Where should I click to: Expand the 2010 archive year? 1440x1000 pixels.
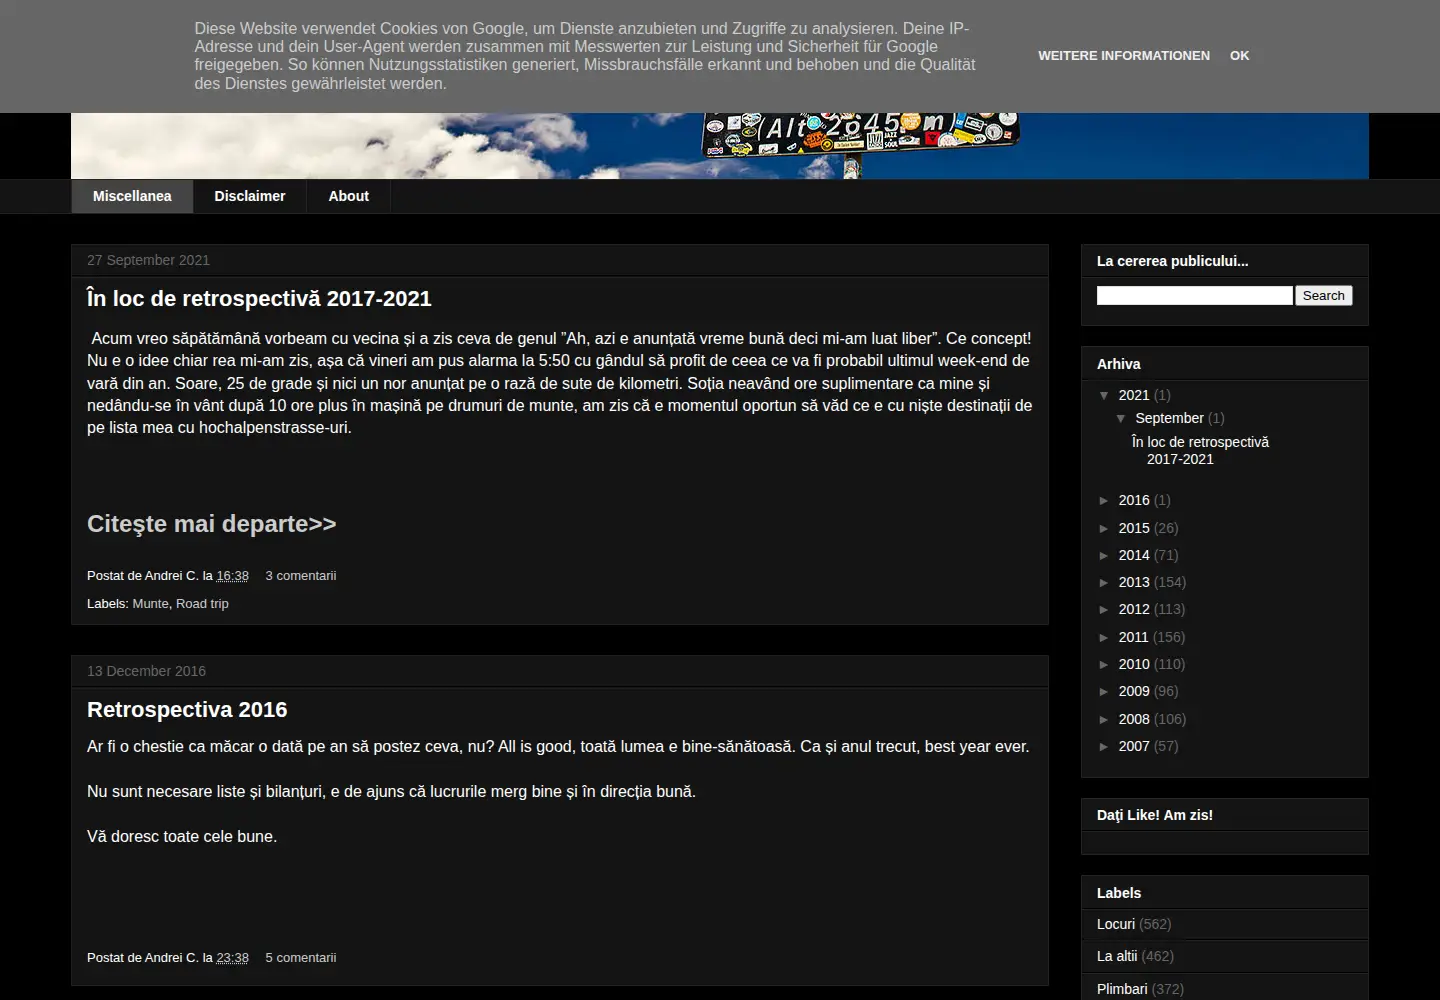pos(1104,664)
